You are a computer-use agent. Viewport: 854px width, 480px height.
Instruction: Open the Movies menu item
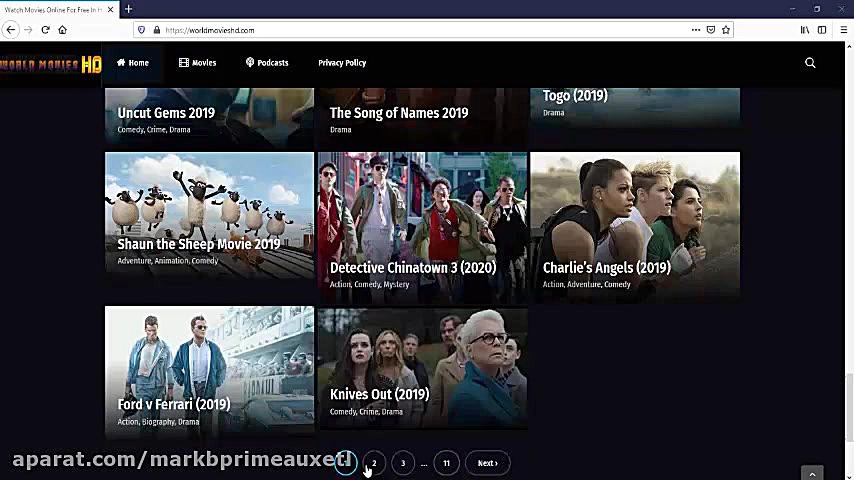[197, 63]
